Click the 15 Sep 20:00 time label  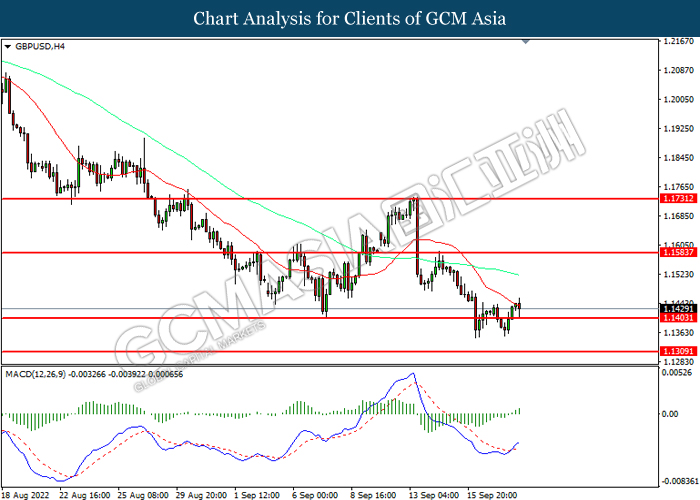(x=492, y=495)
